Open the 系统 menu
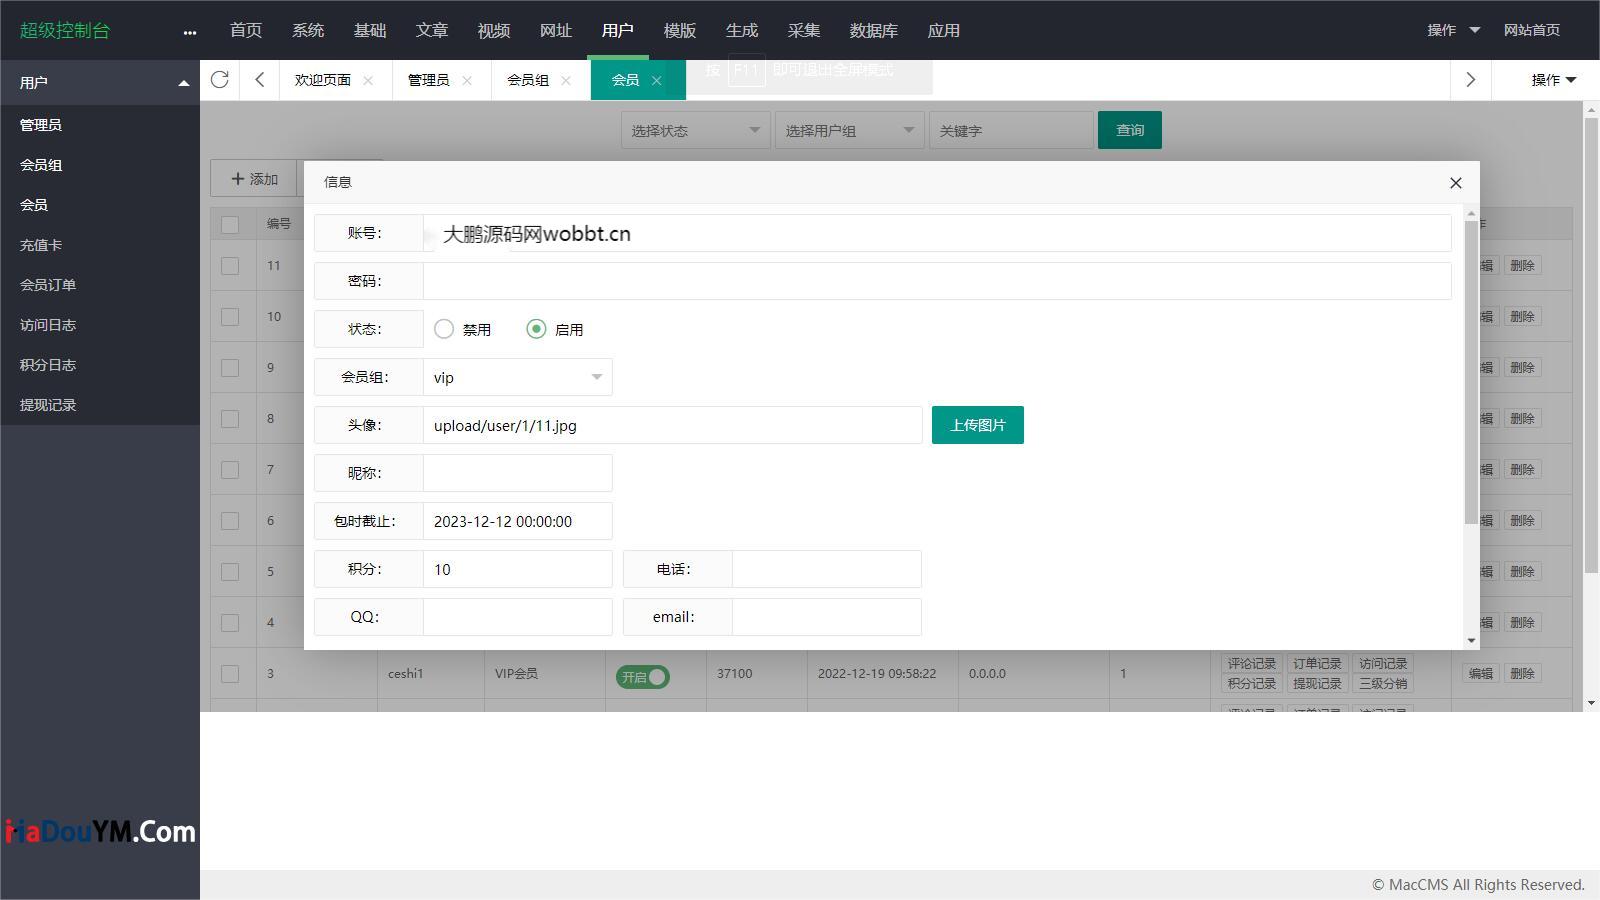The height and width of the screenshot is (900, 1600). pos(308,30)
